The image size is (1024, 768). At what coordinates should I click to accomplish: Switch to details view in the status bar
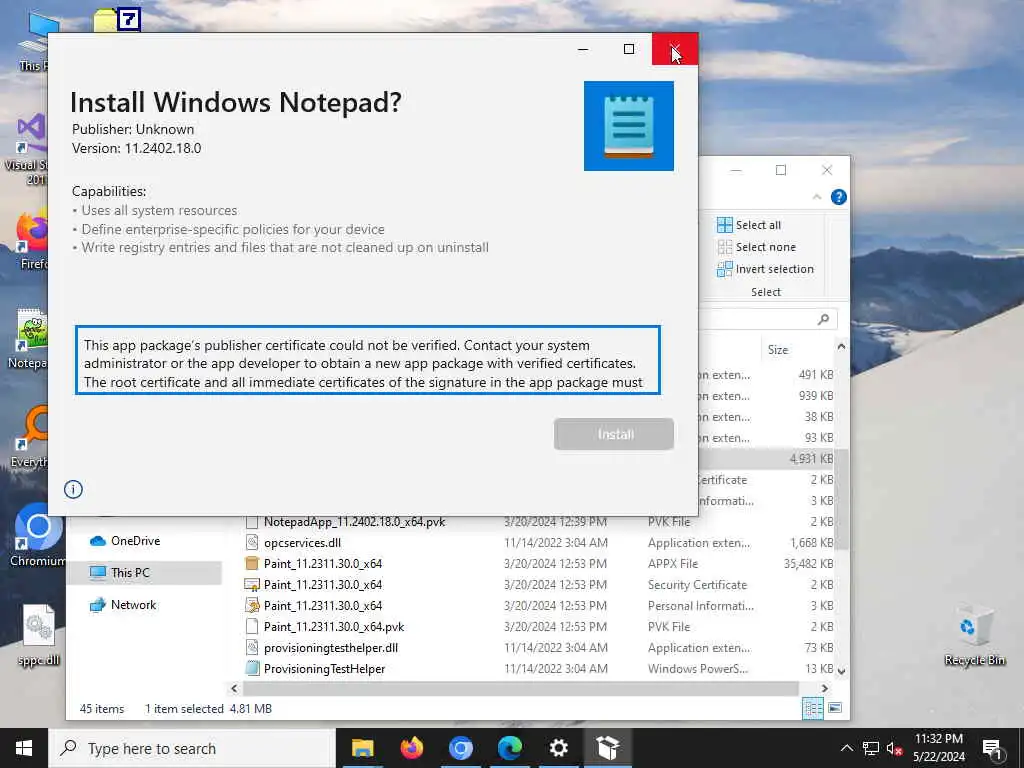coord(812,709)
